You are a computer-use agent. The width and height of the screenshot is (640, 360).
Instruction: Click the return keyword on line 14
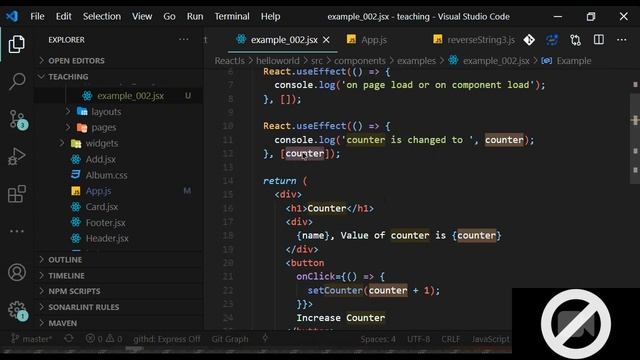point(280,181)
